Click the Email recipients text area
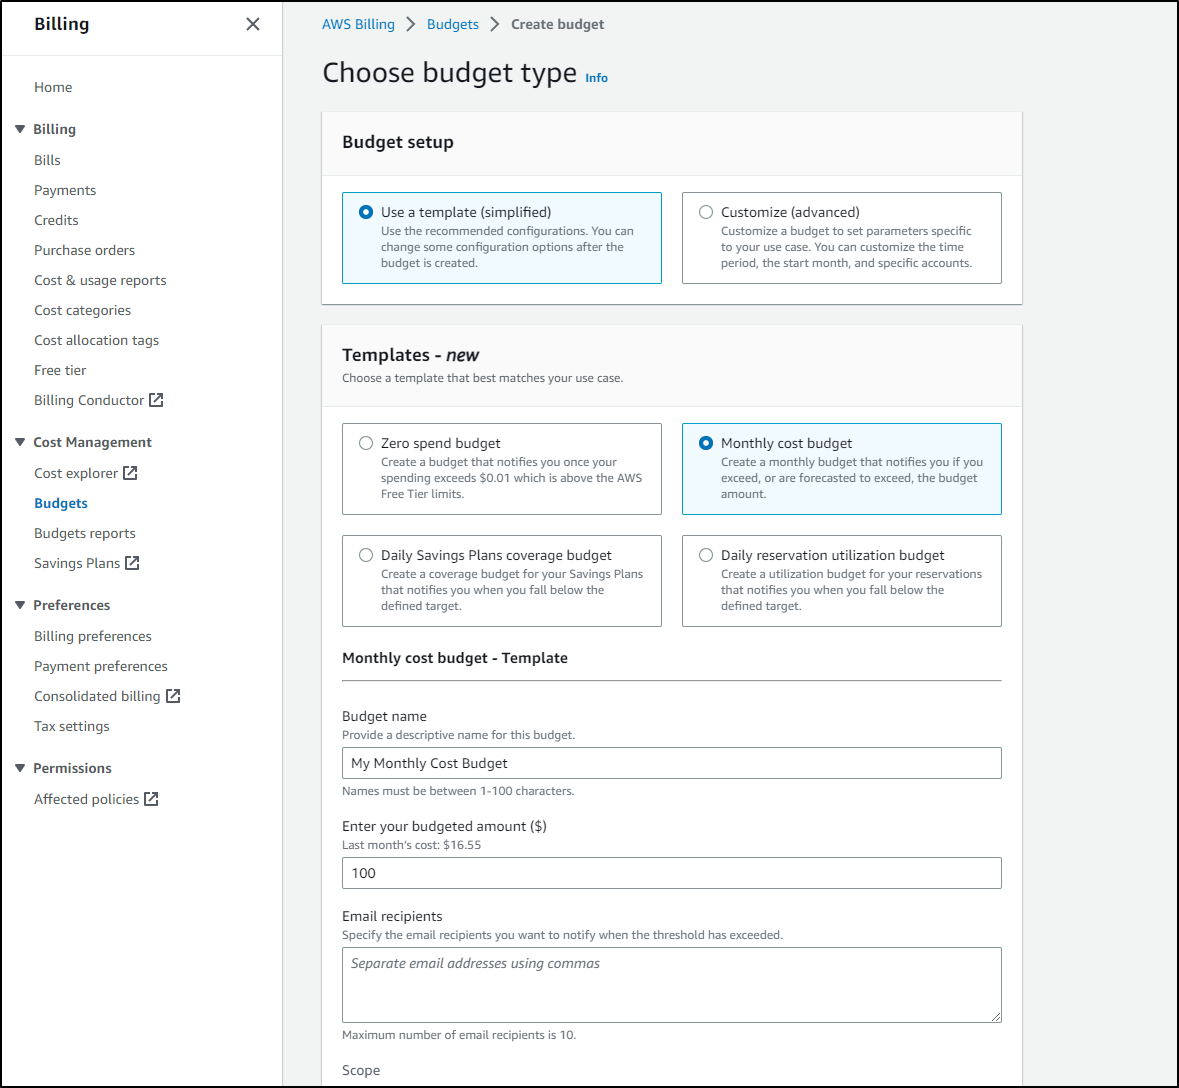The image size is (1179, 1088). [671, 985]
